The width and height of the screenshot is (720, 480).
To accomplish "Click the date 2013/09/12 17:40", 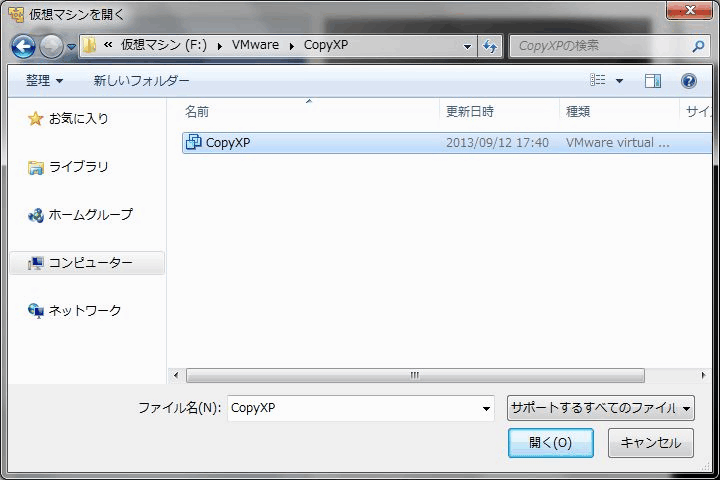I will (497, 143).
